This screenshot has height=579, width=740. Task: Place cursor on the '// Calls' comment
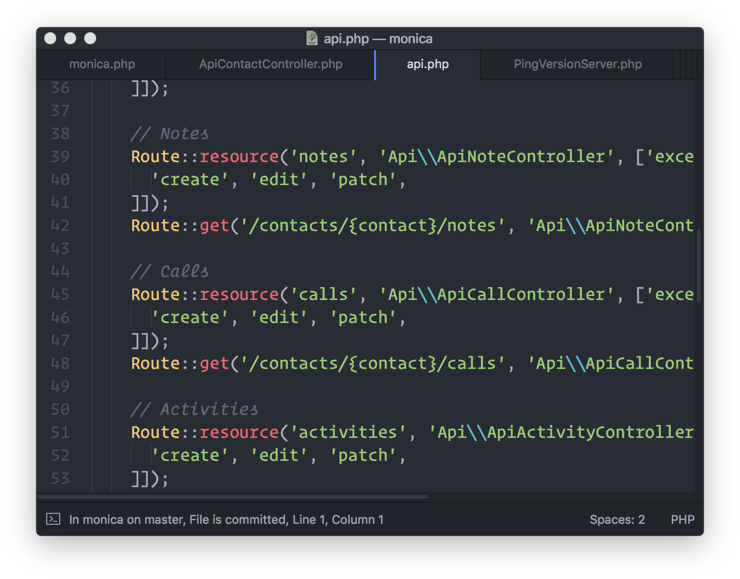coord(170,271)
